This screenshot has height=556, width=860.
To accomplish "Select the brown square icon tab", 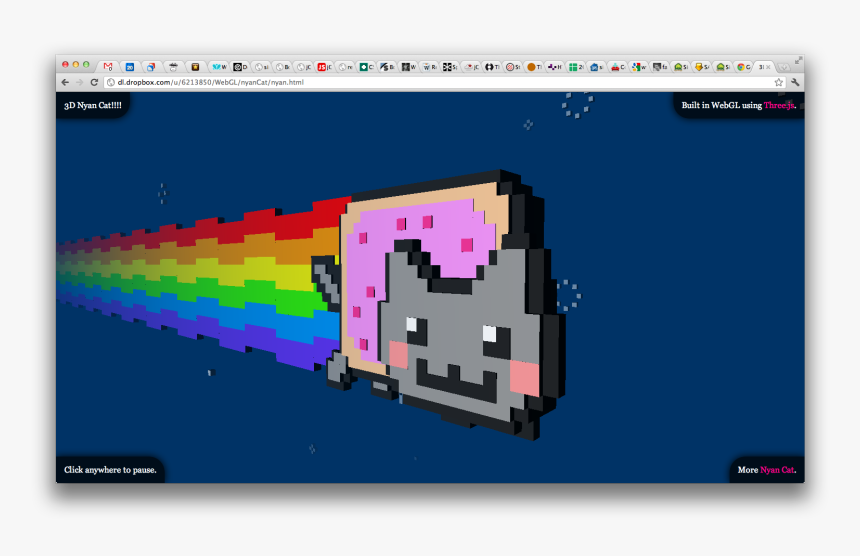I will pyautogui.click(x=195, y=67).
